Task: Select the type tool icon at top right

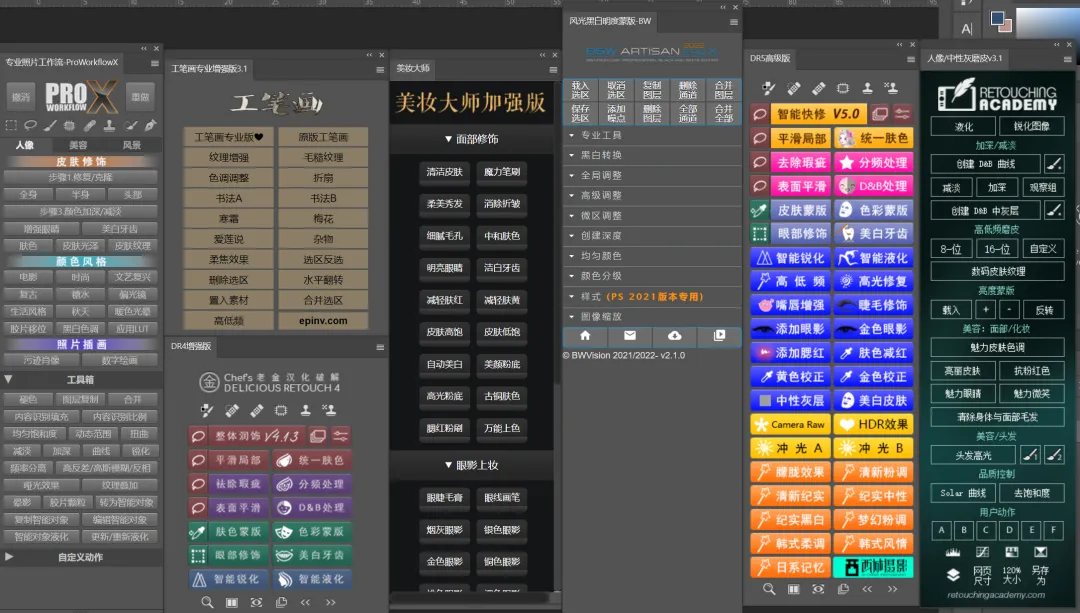Action: pos(967,29)
